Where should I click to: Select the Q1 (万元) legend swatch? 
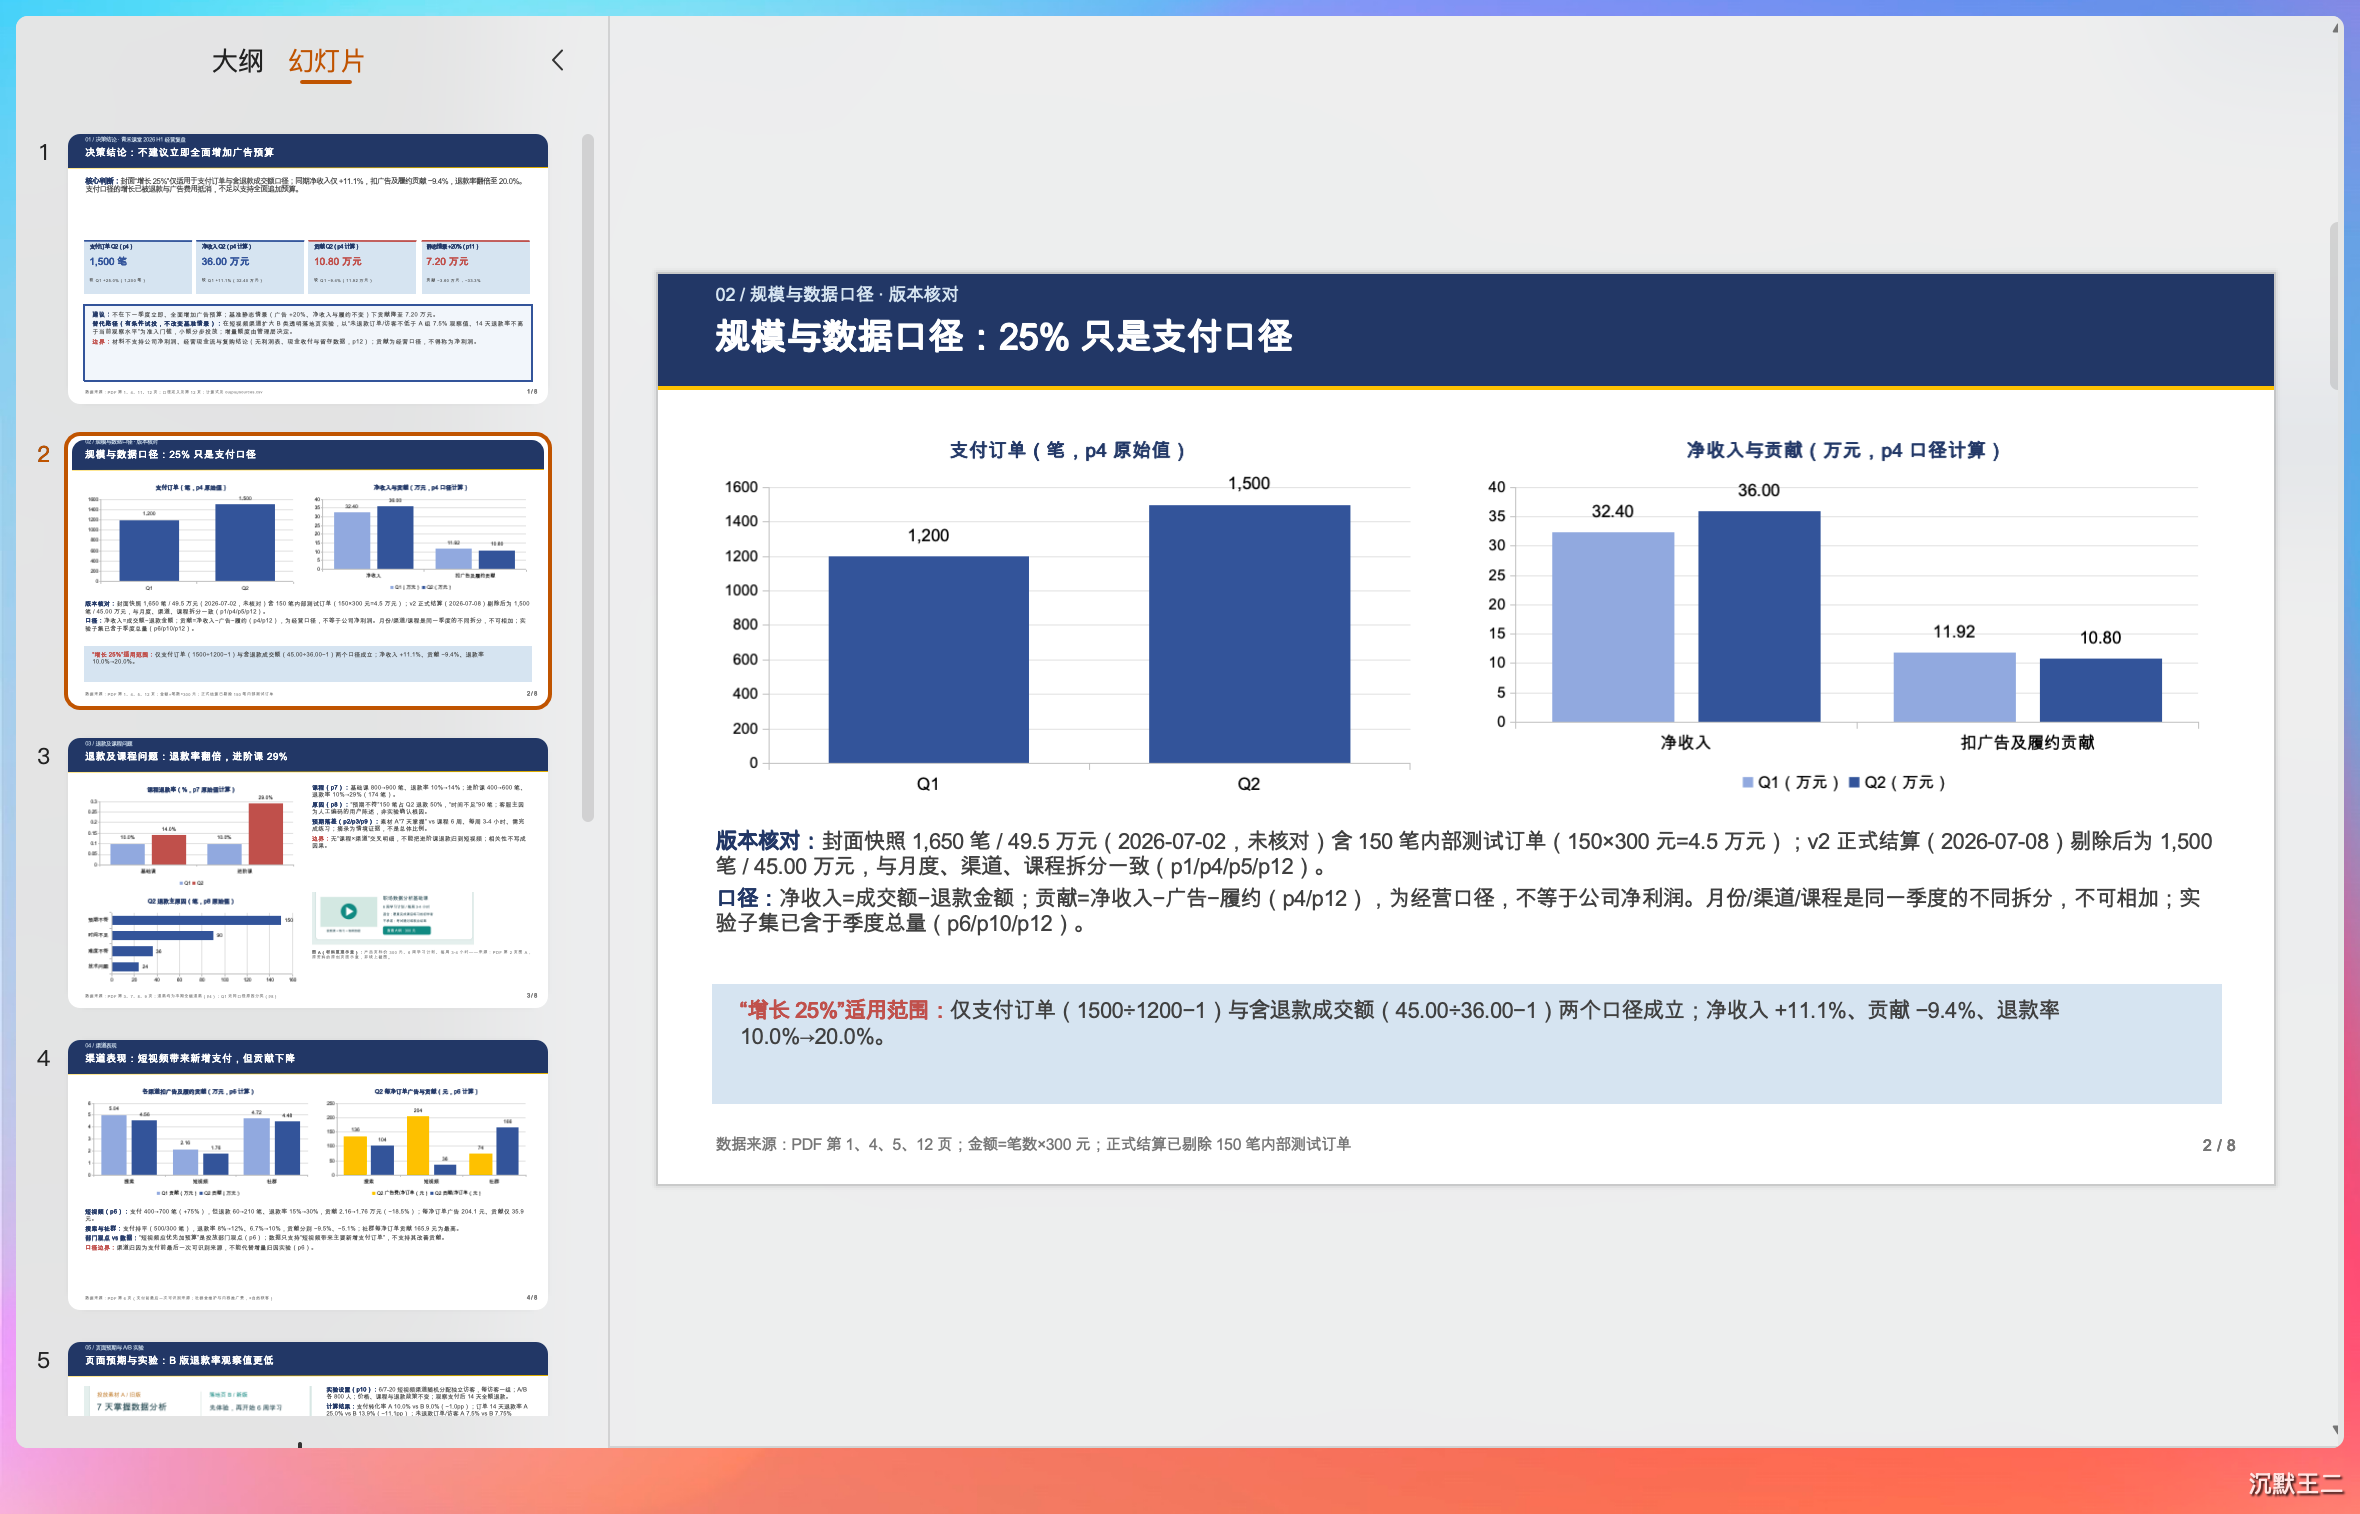pos(1748,782)
